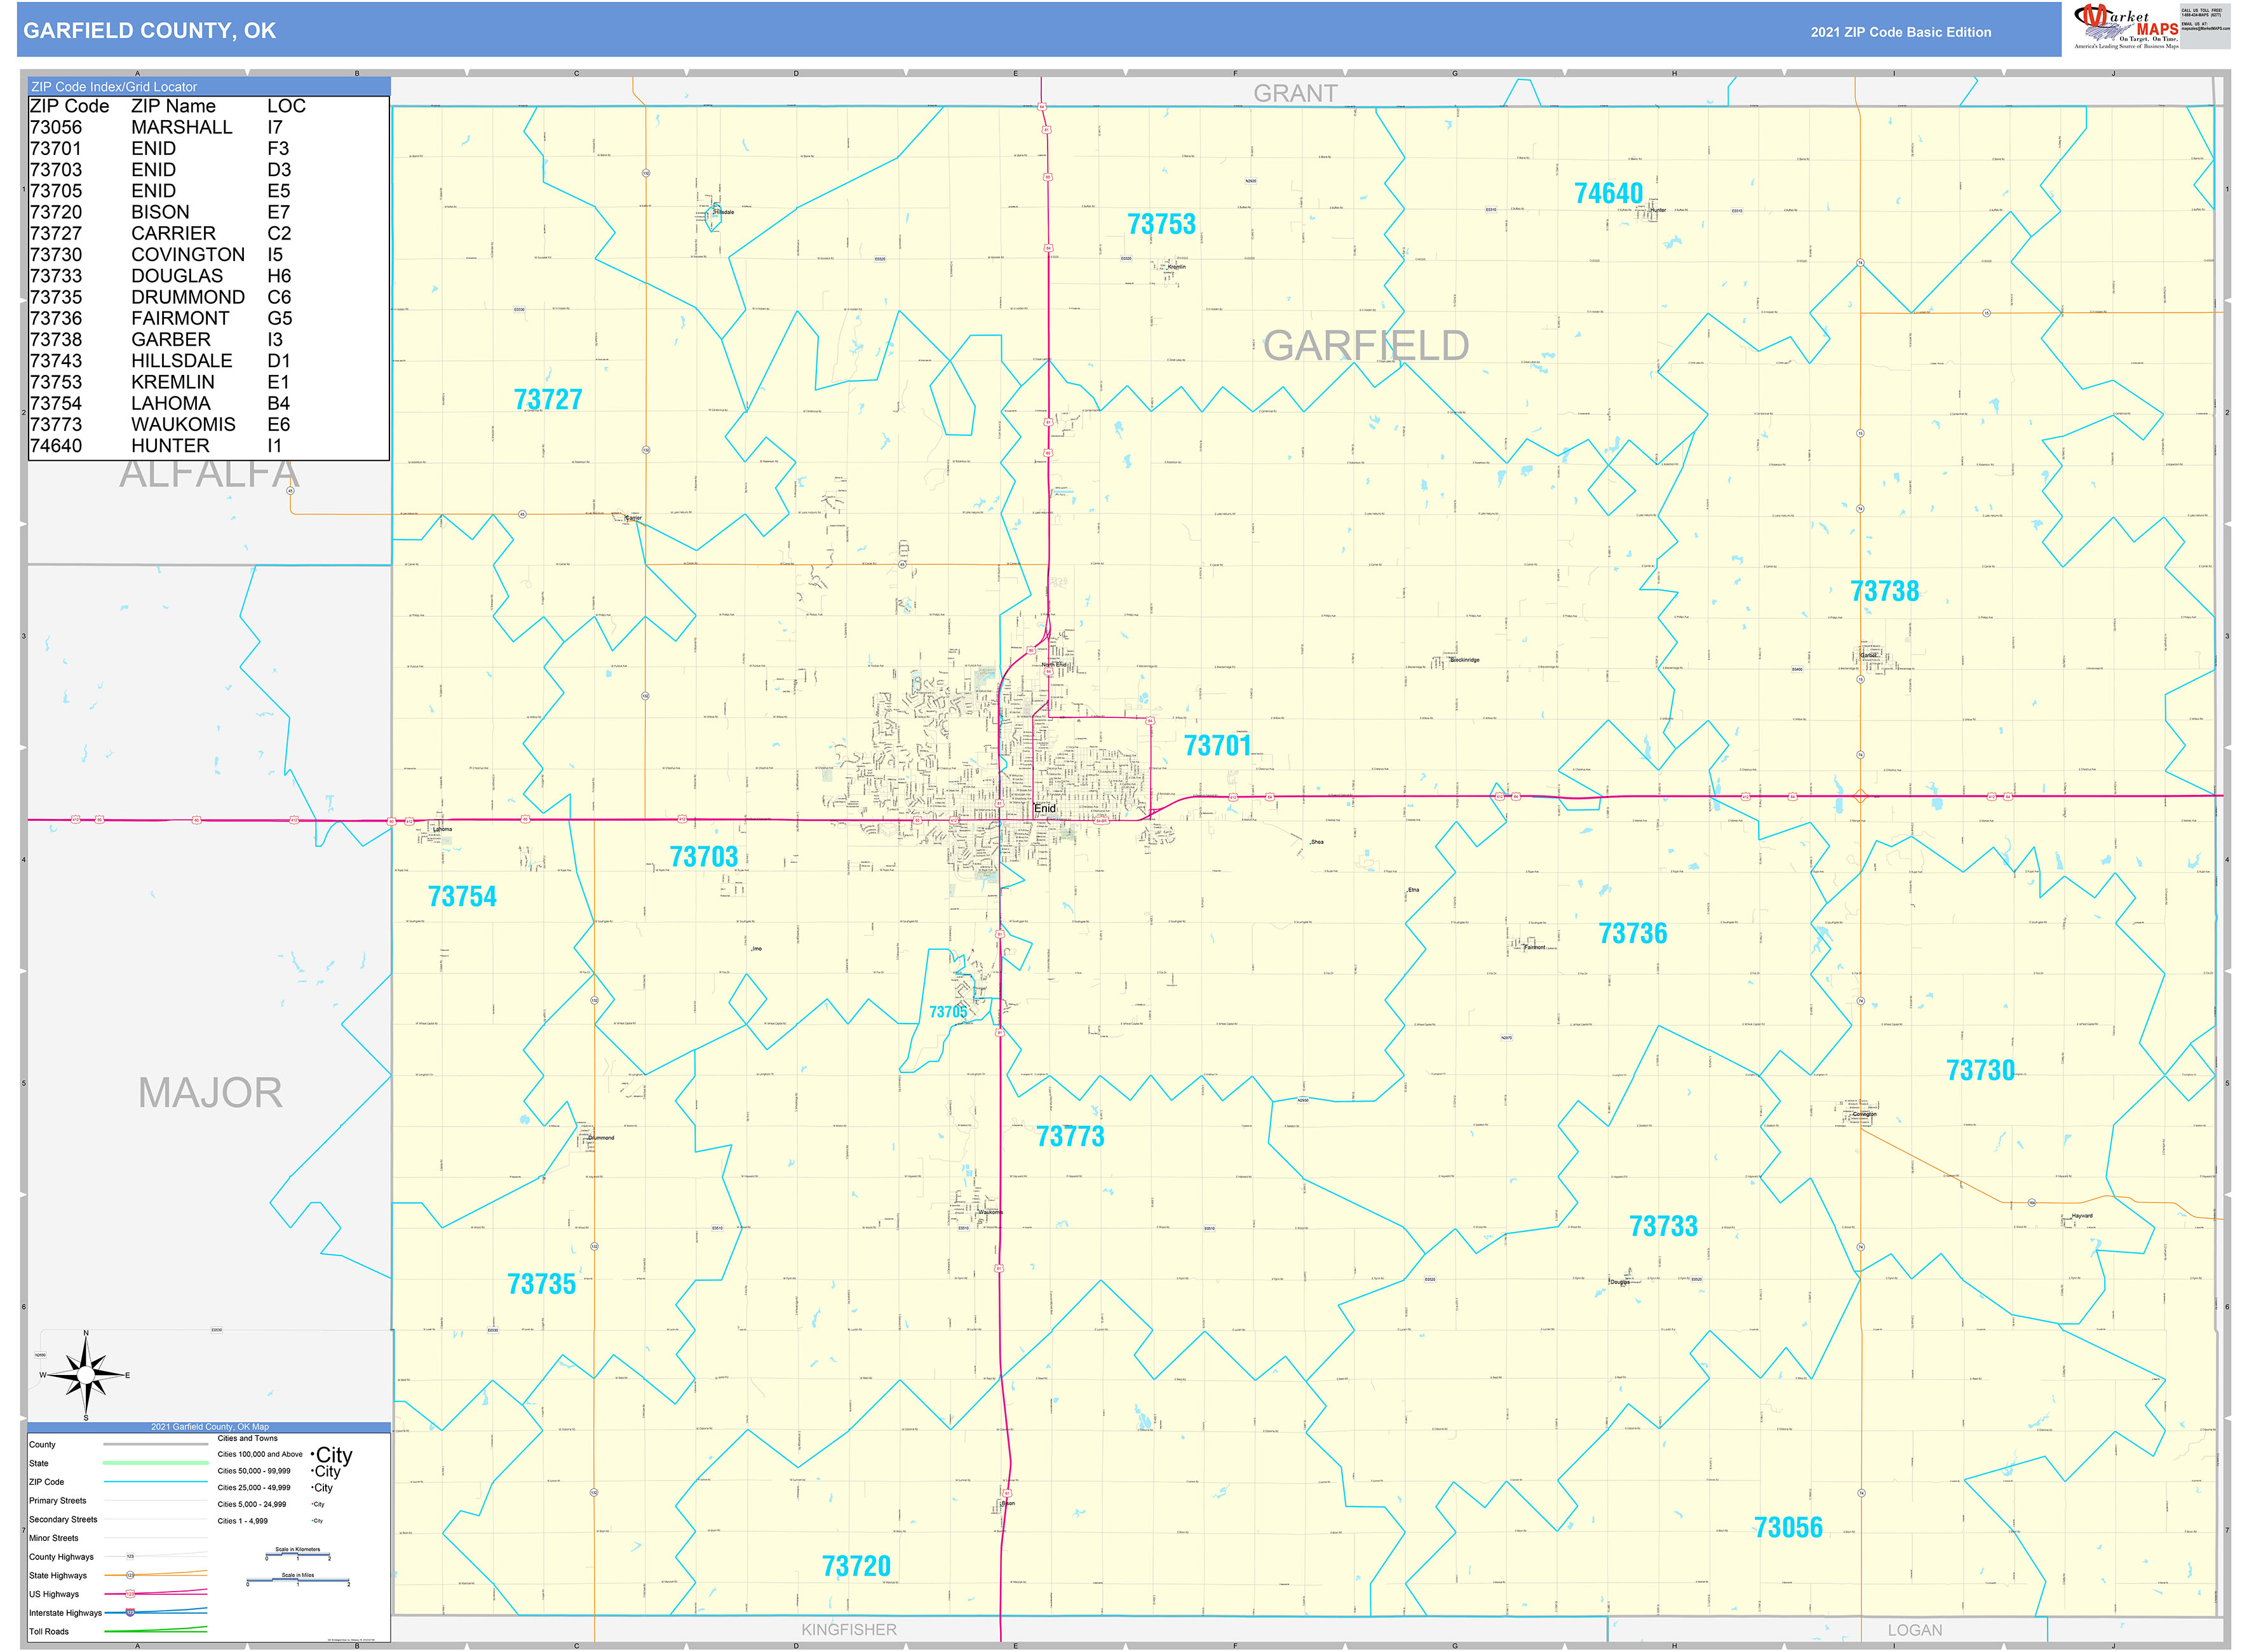Click the LOGAN county label

click(x=1914, y=1631)
